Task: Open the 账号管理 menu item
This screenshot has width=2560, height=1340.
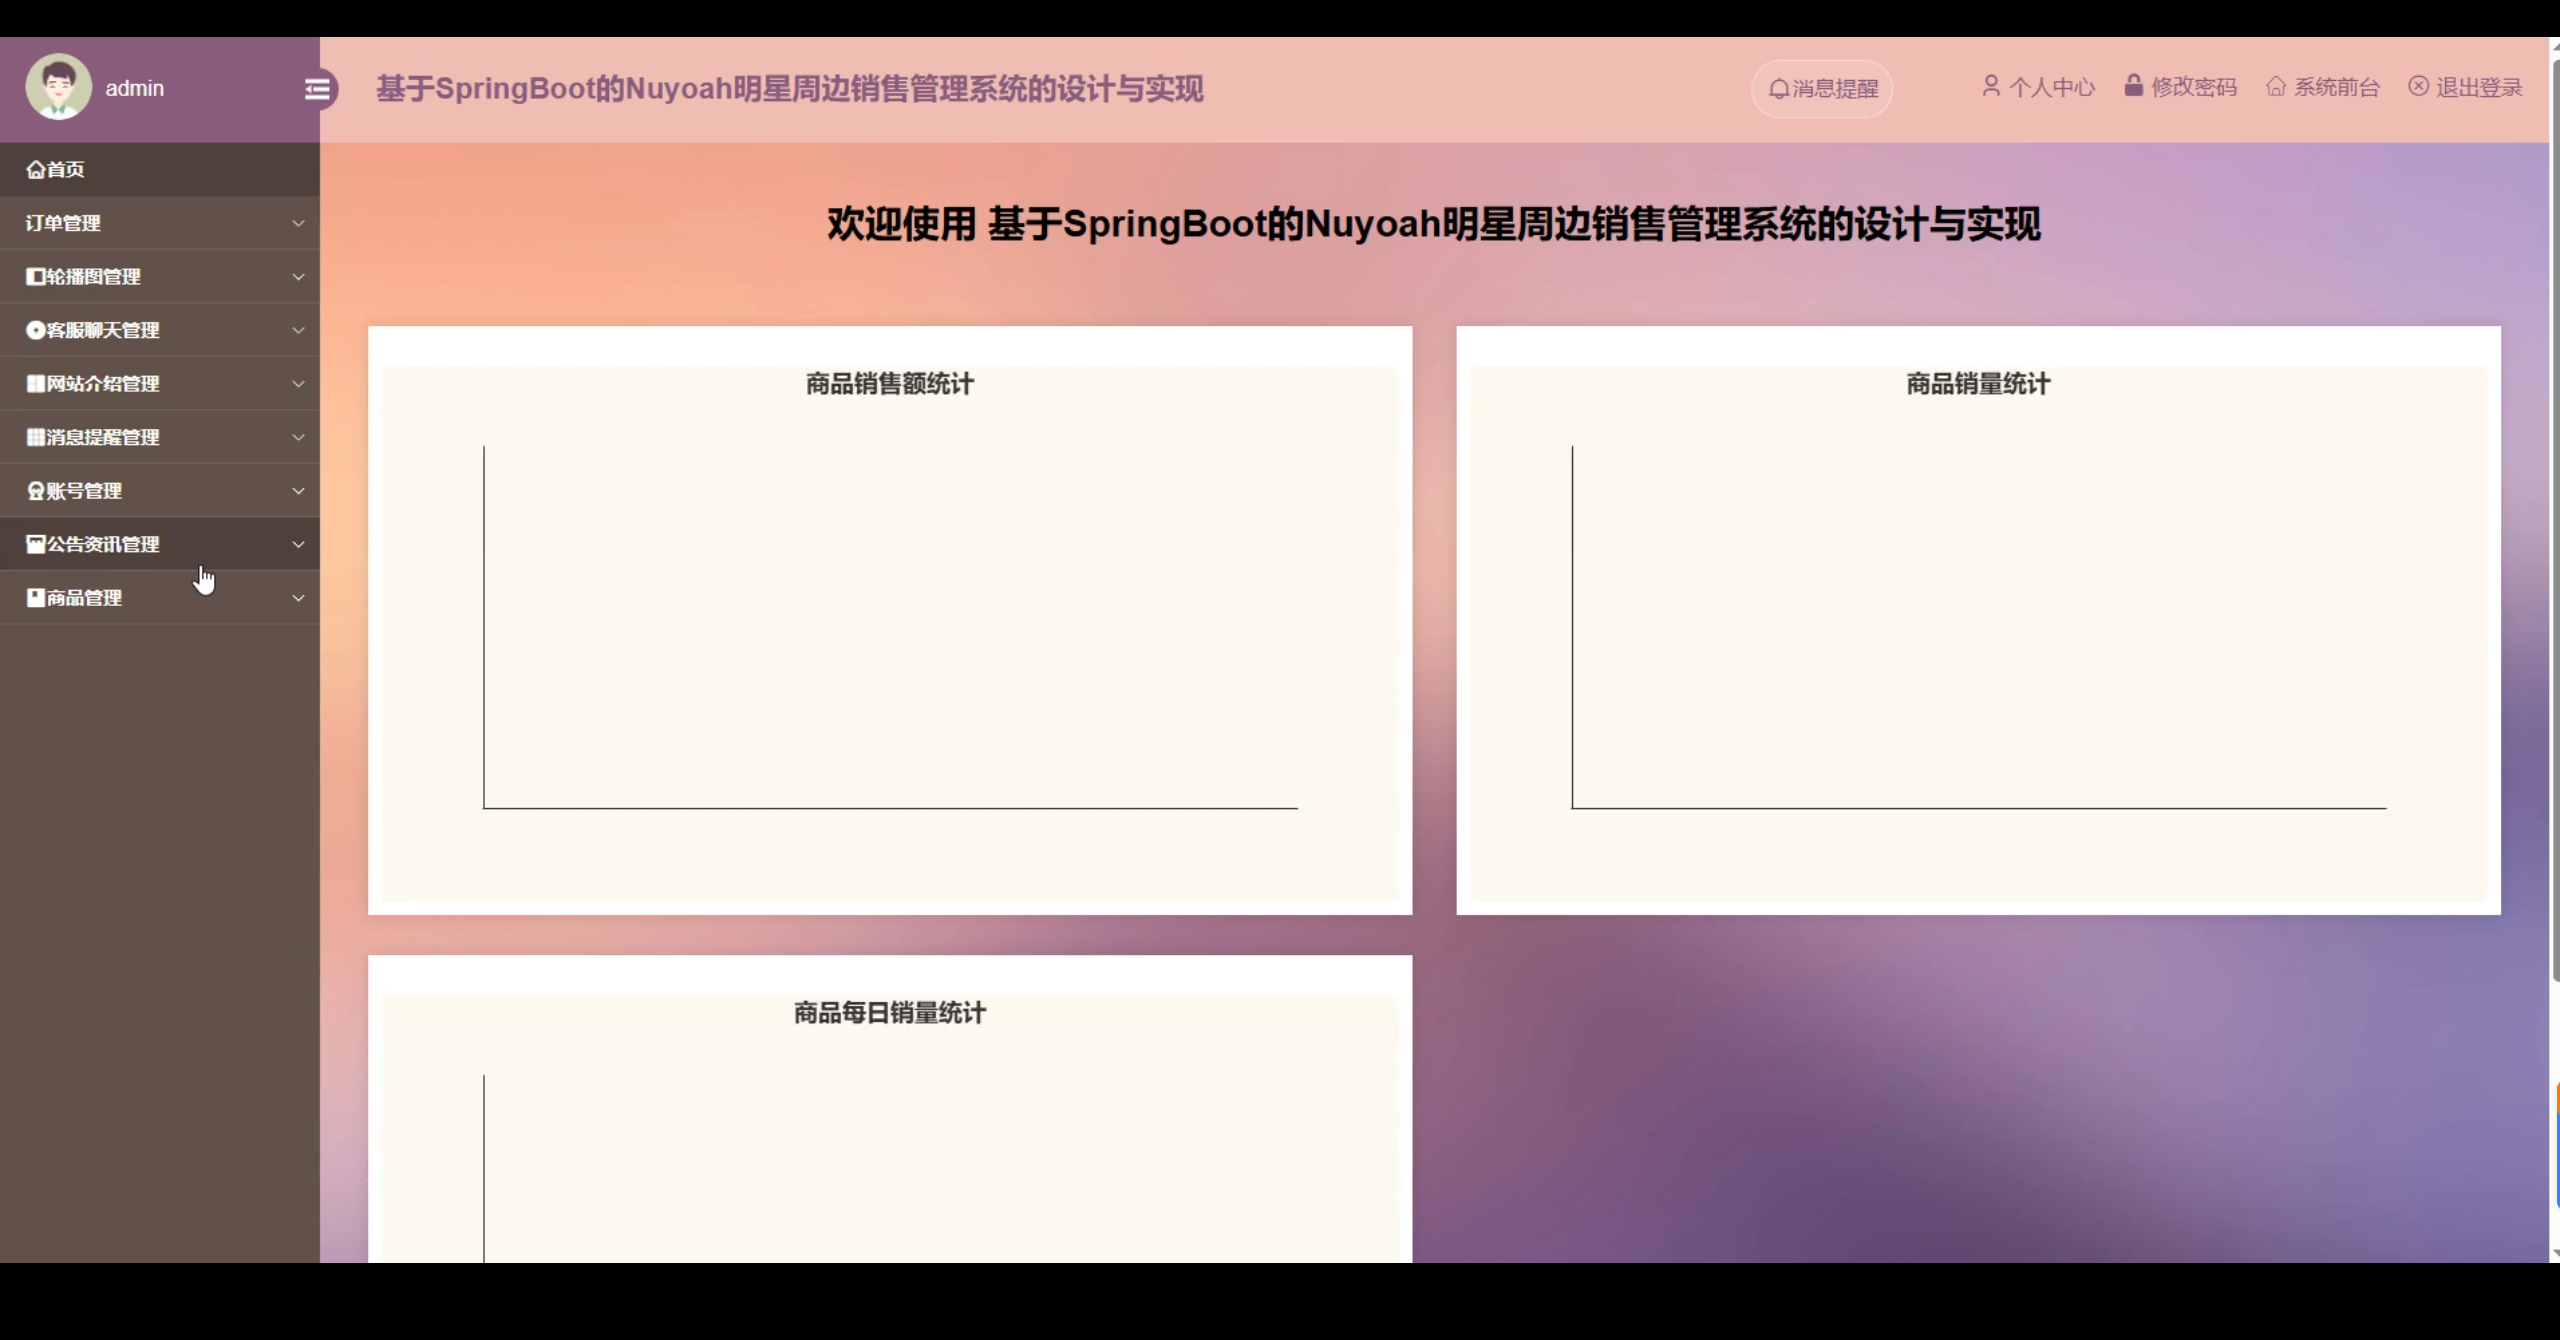Action: [x=85, y=491]
